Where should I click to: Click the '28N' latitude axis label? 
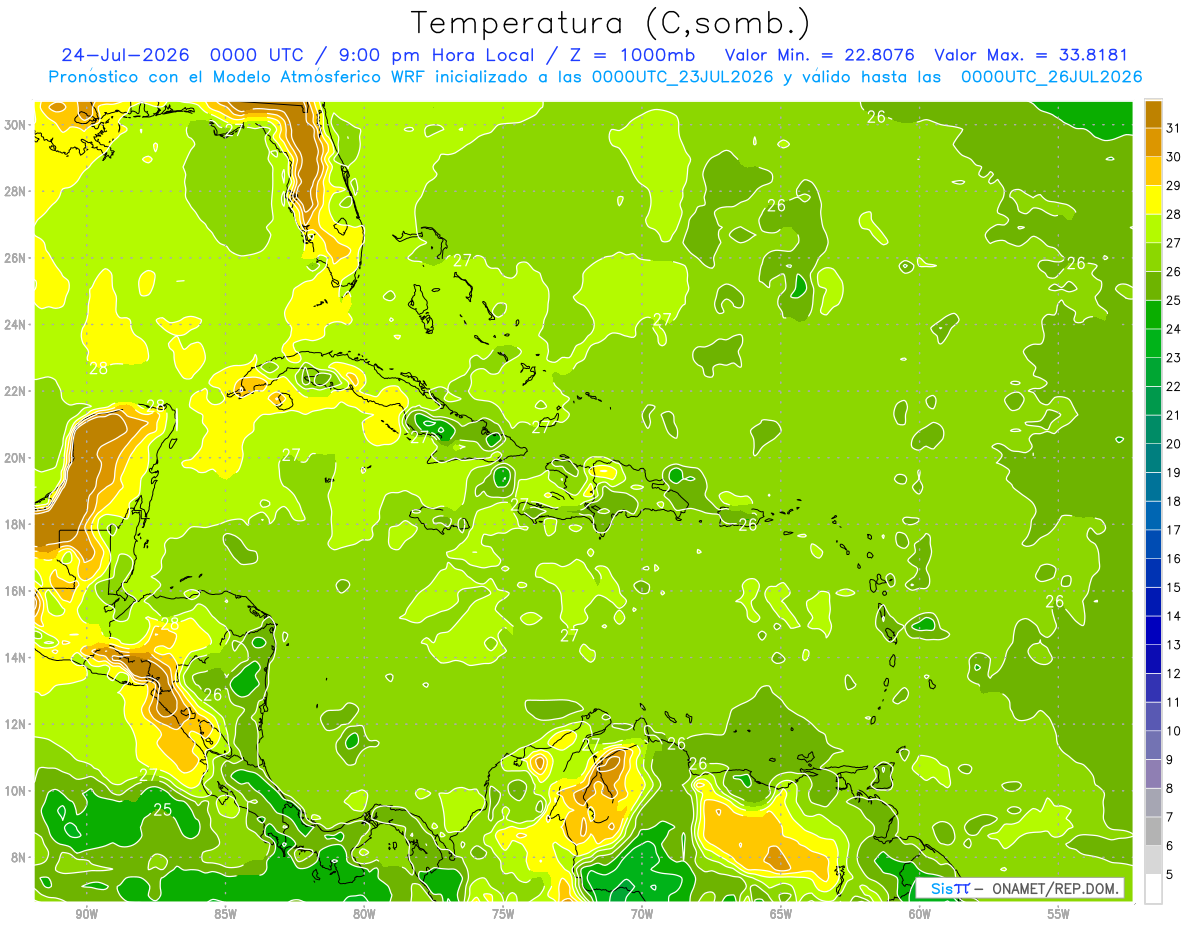pyautogui.click(x=16, y=191)
